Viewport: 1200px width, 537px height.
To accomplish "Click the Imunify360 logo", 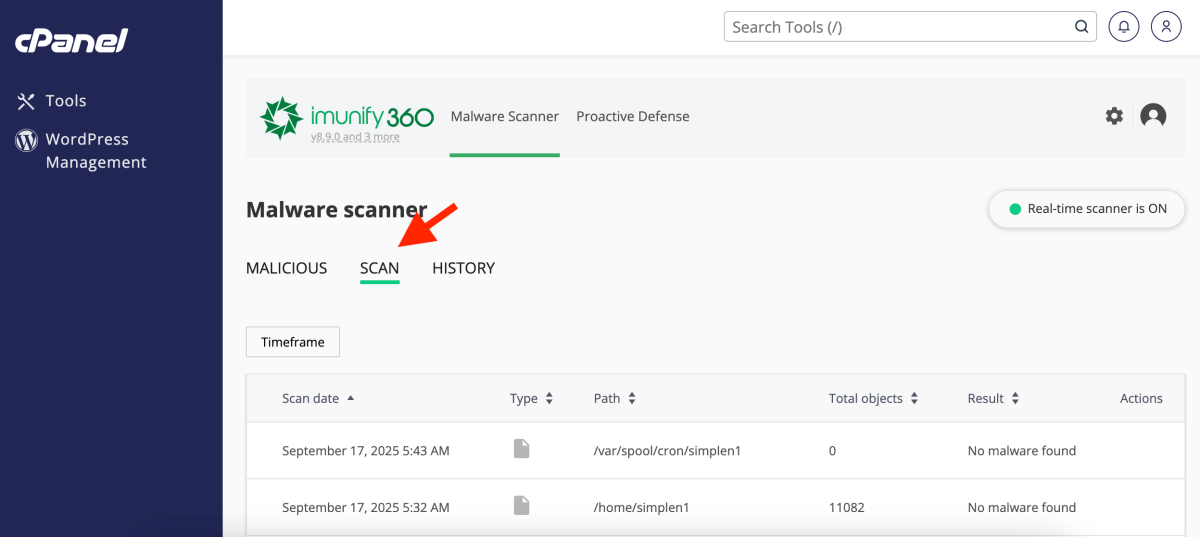I will pyautogui.click(x=346, y=118).
